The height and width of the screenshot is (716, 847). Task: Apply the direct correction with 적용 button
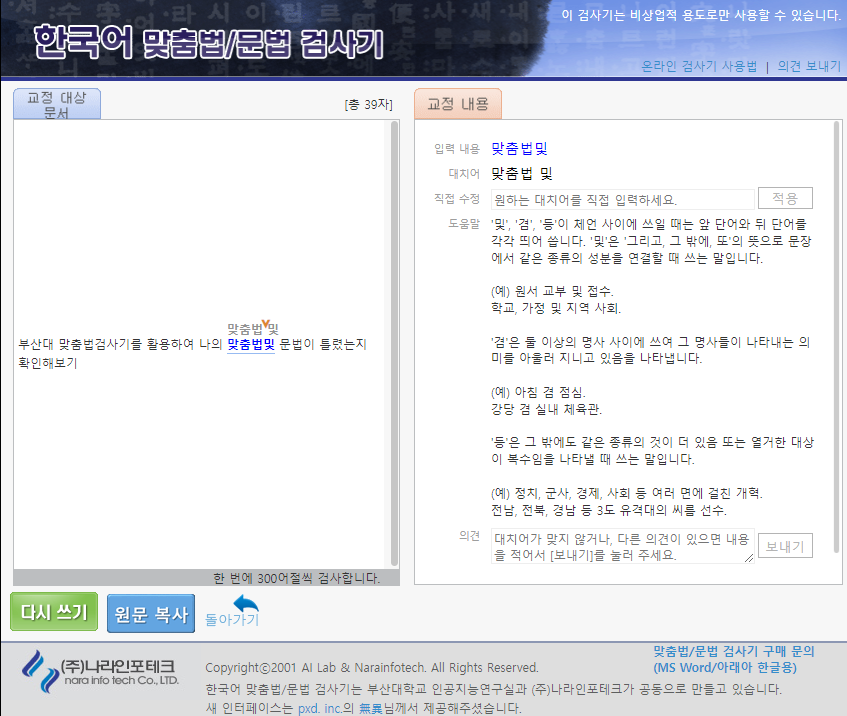[785, 198]
